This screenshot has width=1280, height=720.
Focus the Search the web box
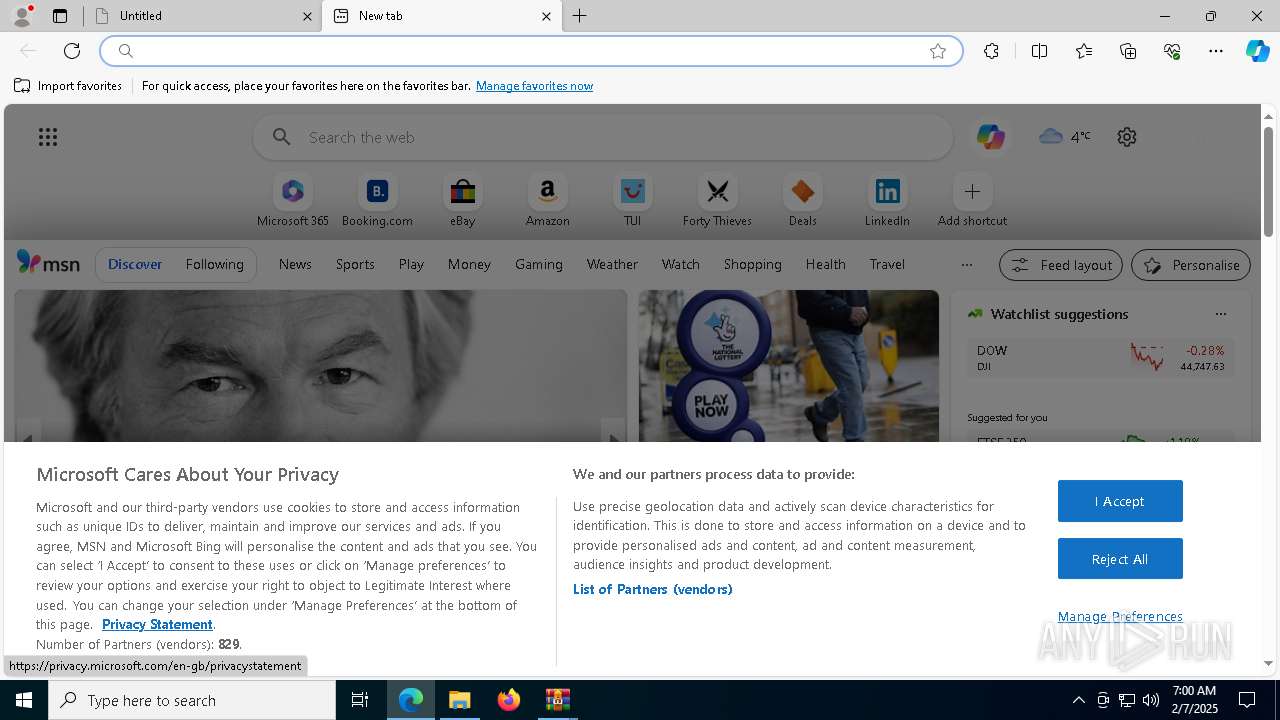603,137
